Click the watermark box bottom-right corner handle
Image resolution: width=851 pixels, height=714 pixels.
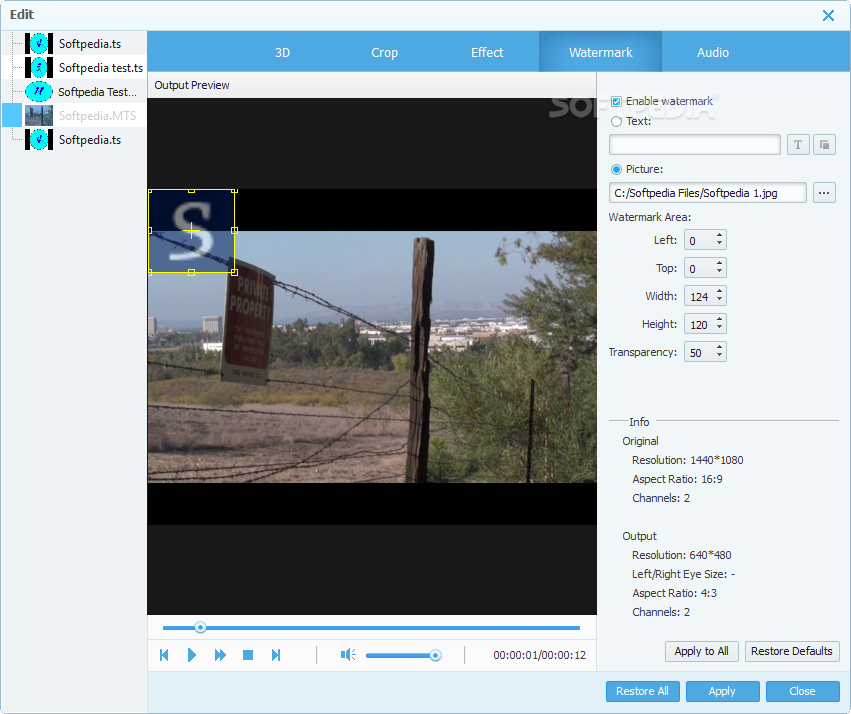click(x=234, y=272)
